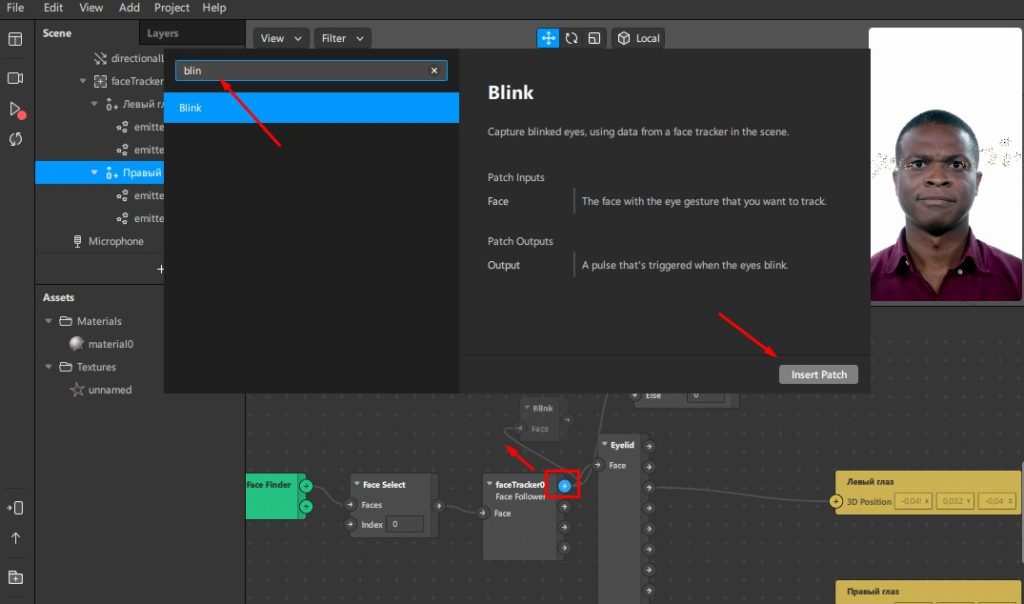Open the View dropdown in viewport

point(280,38)
